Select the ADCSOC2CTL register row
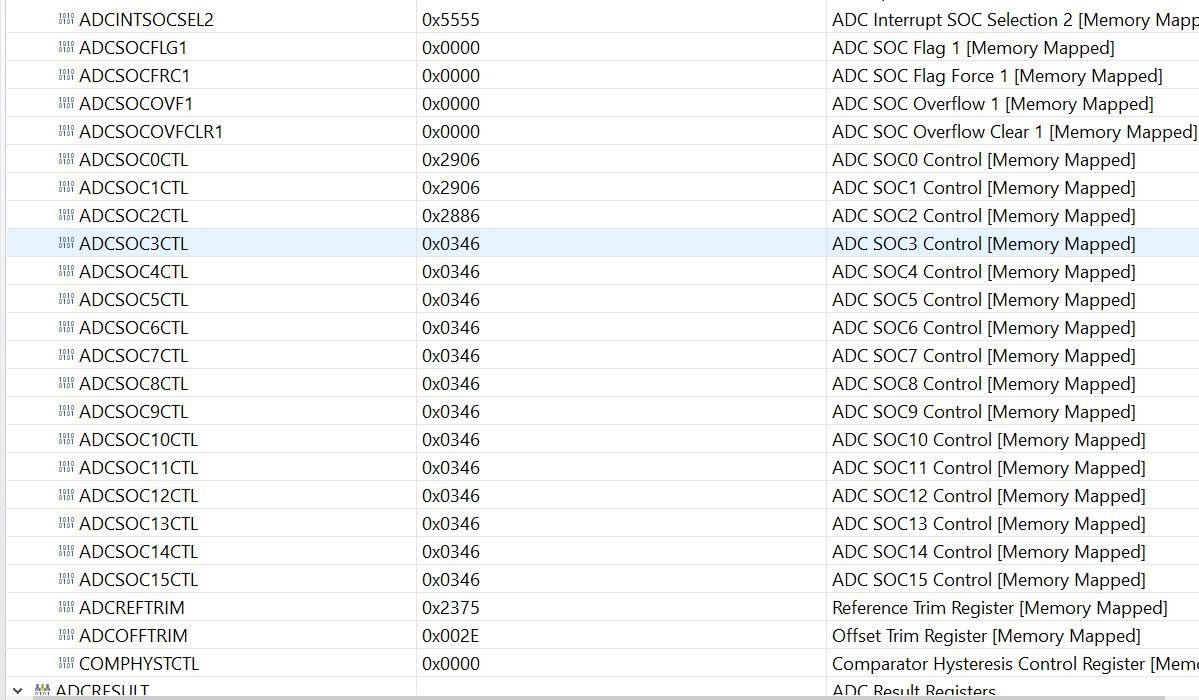1199x700 pixels. tap(603, 216)
